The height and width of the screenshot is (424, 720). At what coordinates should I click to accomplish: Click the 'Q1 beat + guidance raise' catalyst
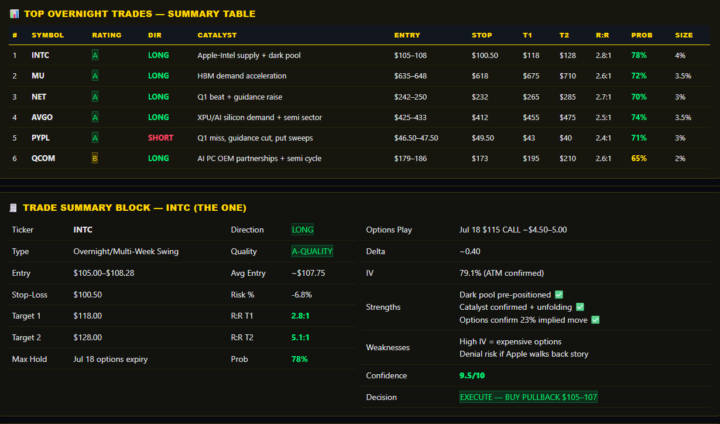(240, 97)
